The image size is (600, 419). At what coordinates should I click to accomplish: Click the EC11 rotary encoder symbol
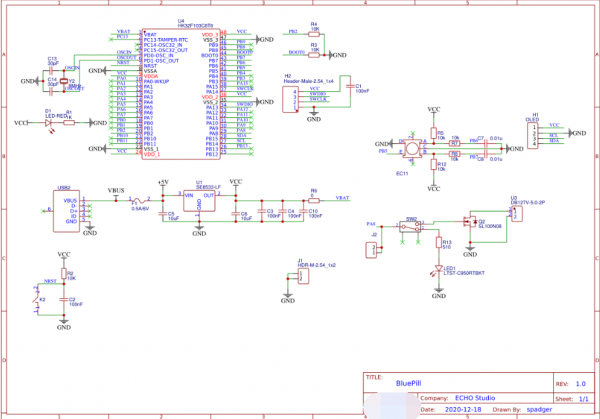[x=411, y=149]
